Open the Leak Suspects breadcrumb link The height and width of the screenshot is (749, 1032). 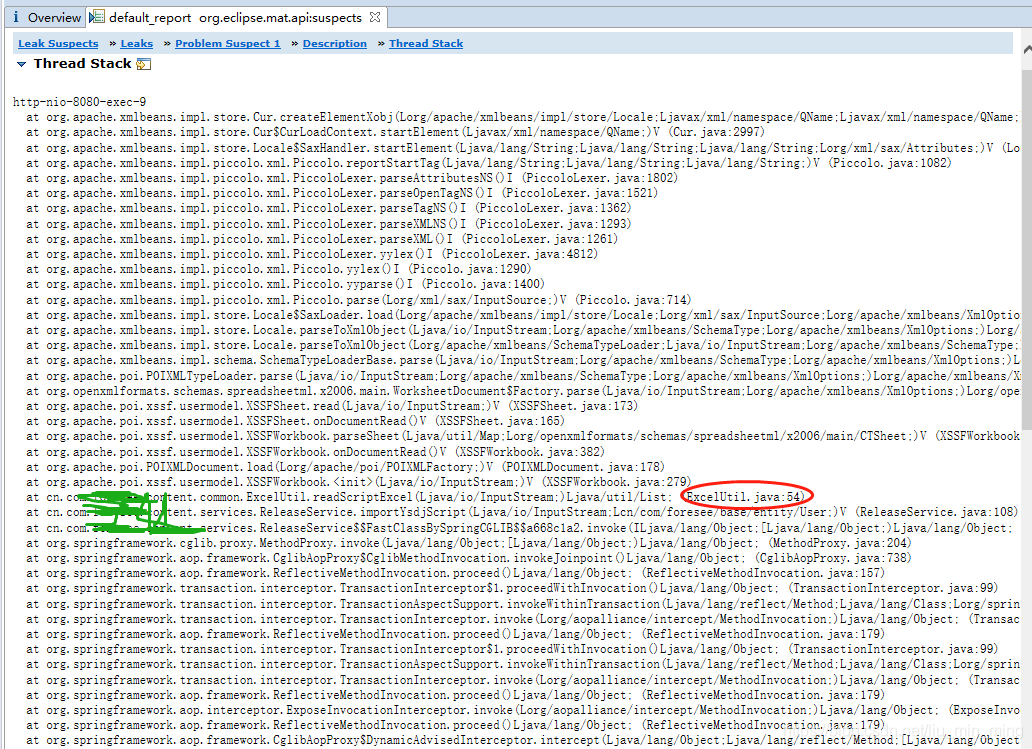(58, 43)
